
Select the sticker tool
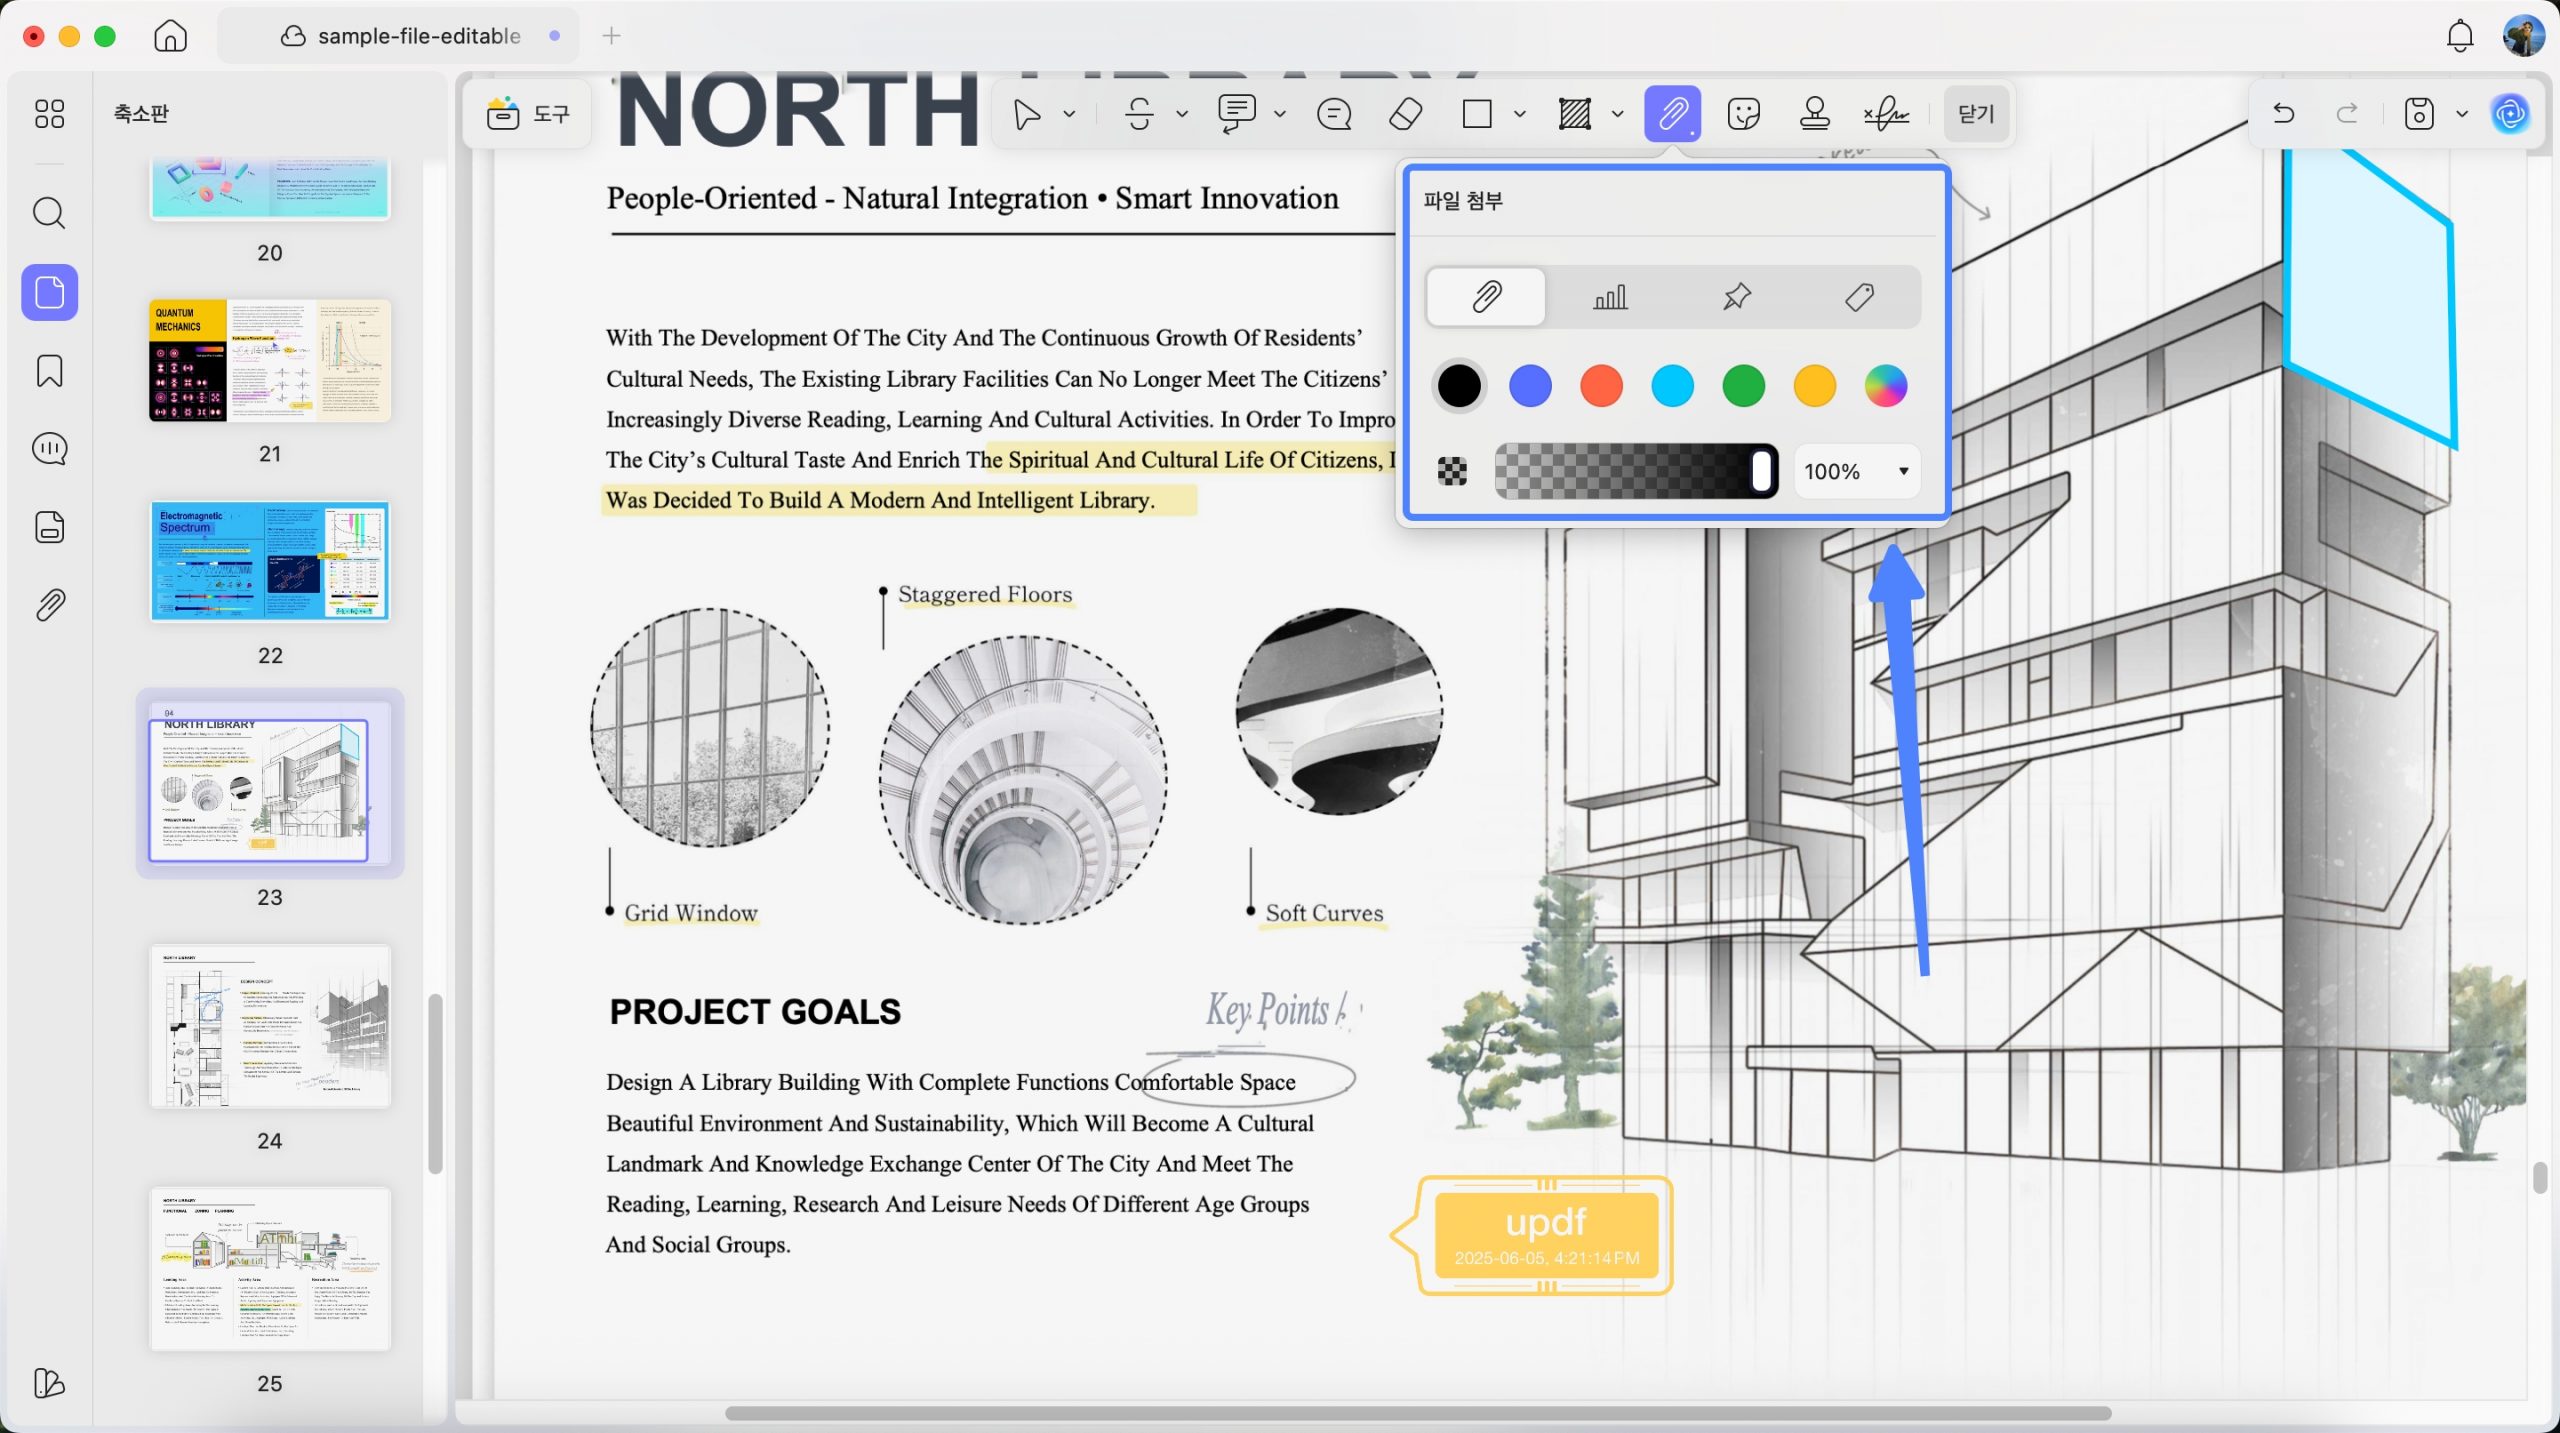click(x=1744, y=114)
